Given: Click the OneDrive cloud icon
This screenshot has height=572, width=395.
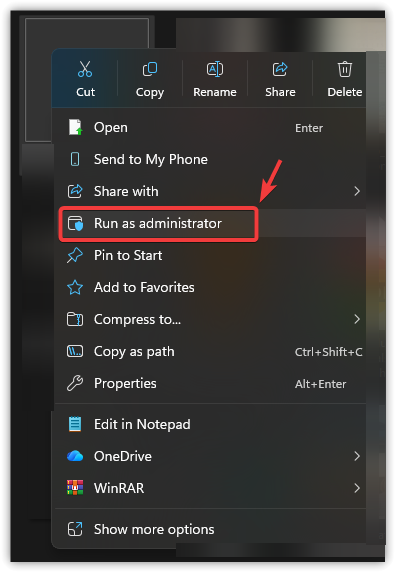Looking at the screenshot, I should pos(75,456).
